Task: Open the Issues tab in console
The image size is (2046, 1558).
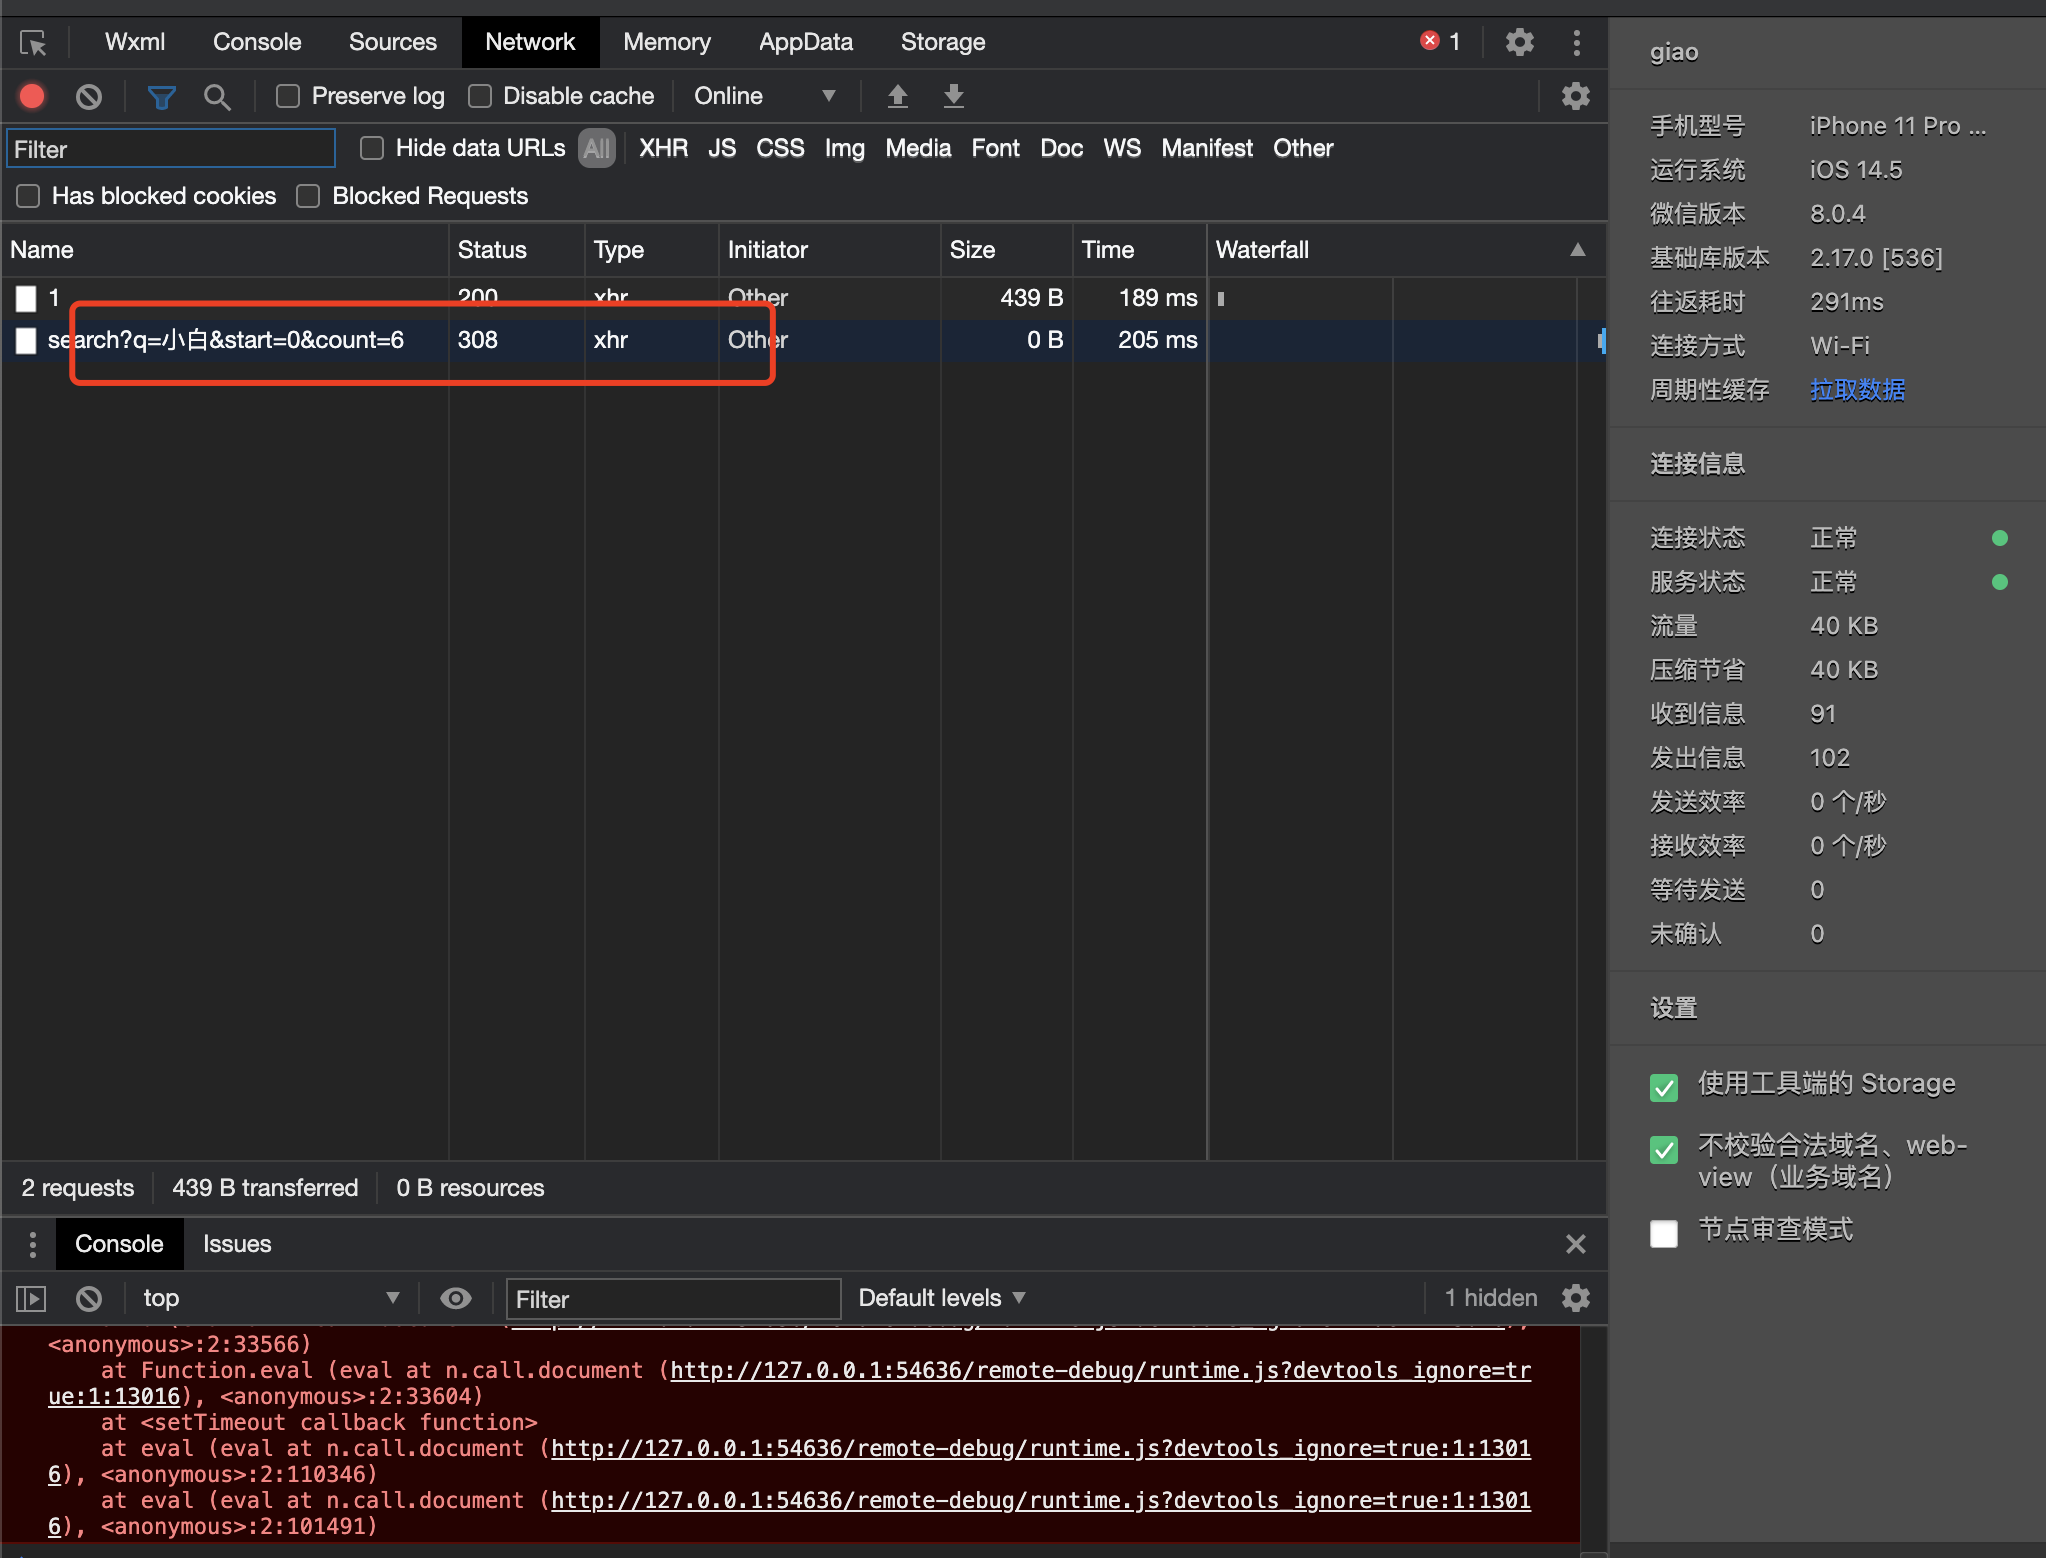Action: point(236,1243)
